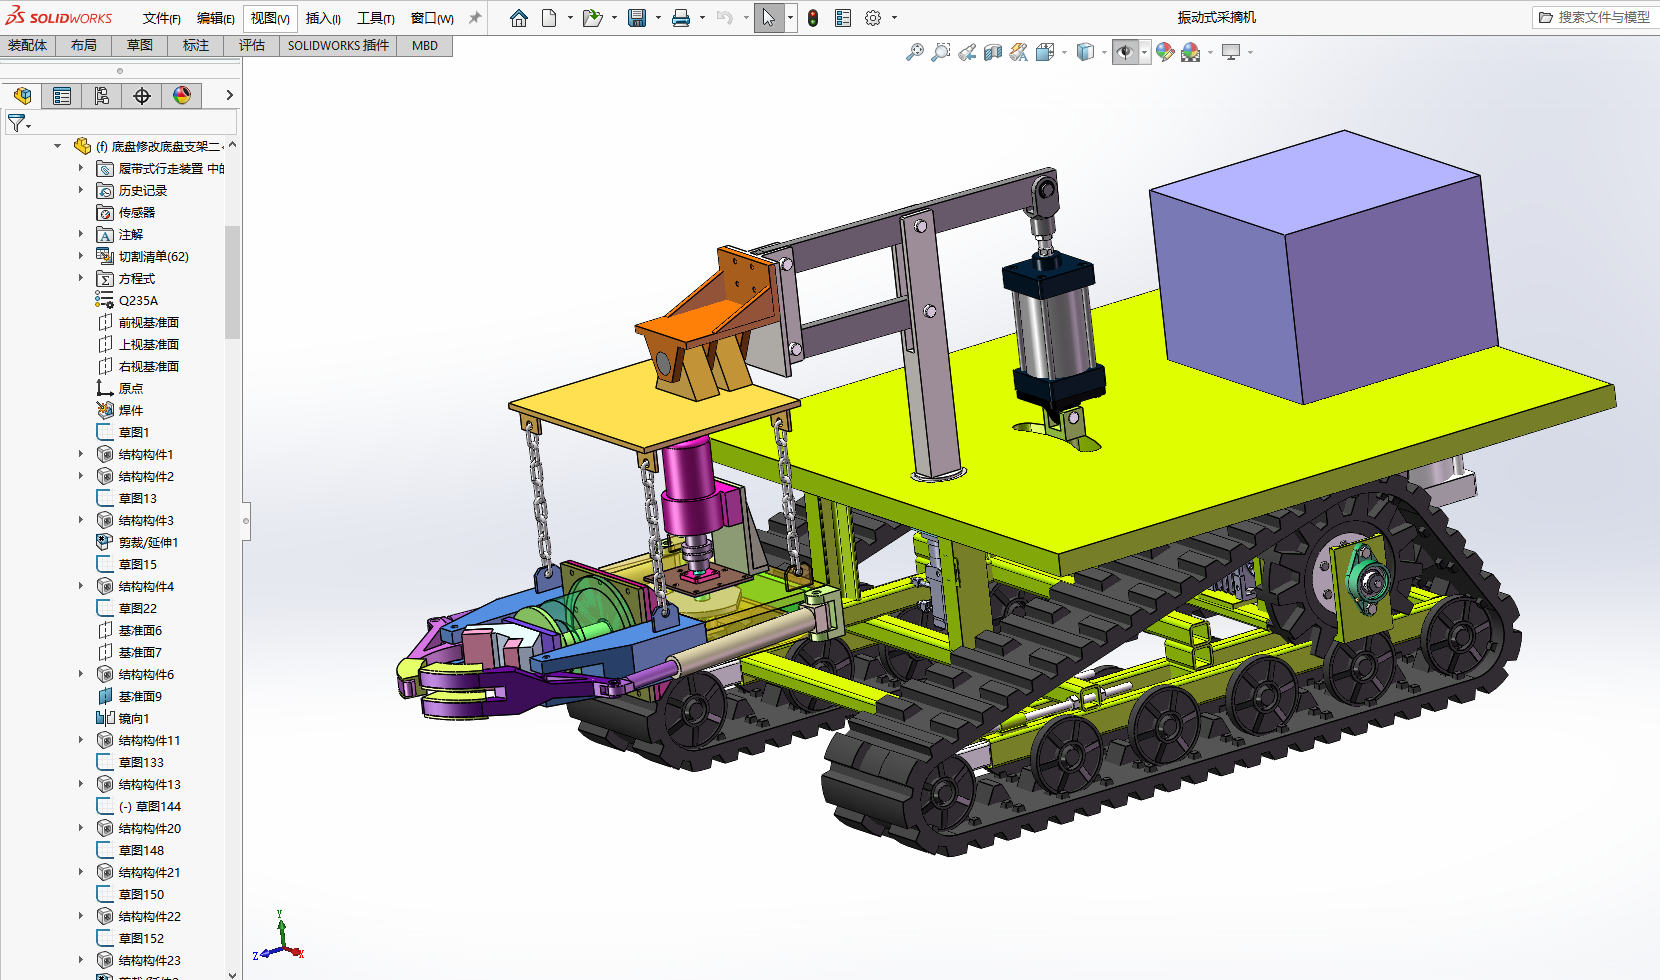The height and width of the screenshot is (980, 1660).
Task: Switch to MBD ribbon tab
Action: 425,46
